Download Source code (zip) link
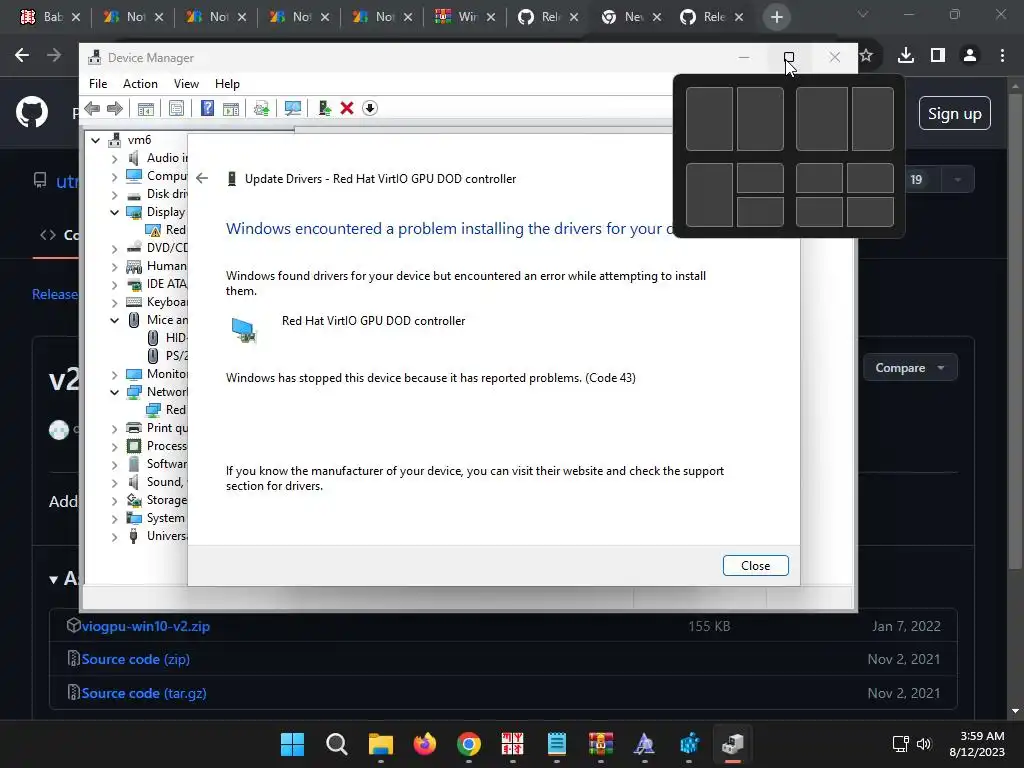 point(135,660)
